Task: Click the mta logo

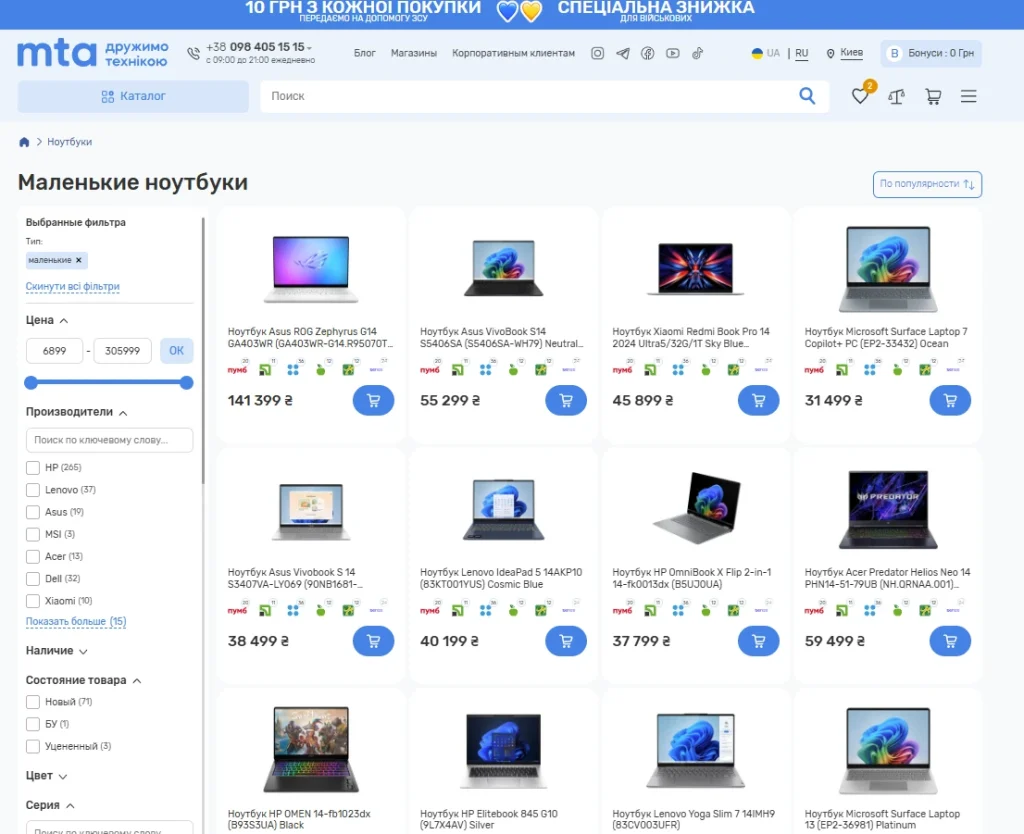Action: [x=57, y=53]
